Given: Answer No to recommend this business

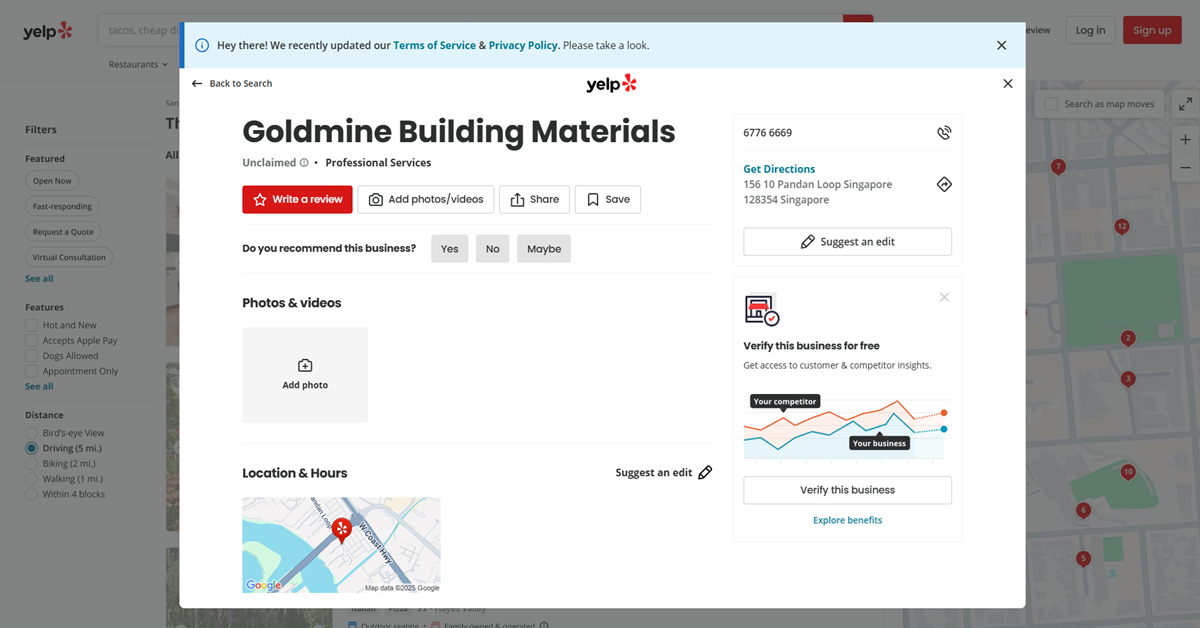Looking at the screenshot, I should (492, 249).
